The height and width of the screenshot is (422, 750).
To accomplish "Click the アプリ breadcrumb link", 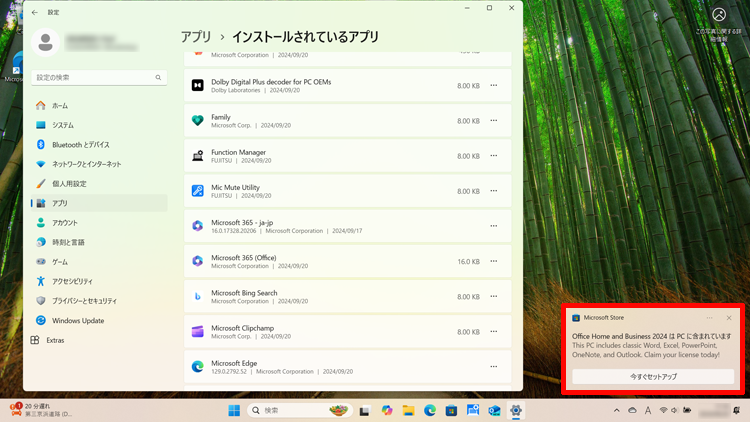I will 196,37.
